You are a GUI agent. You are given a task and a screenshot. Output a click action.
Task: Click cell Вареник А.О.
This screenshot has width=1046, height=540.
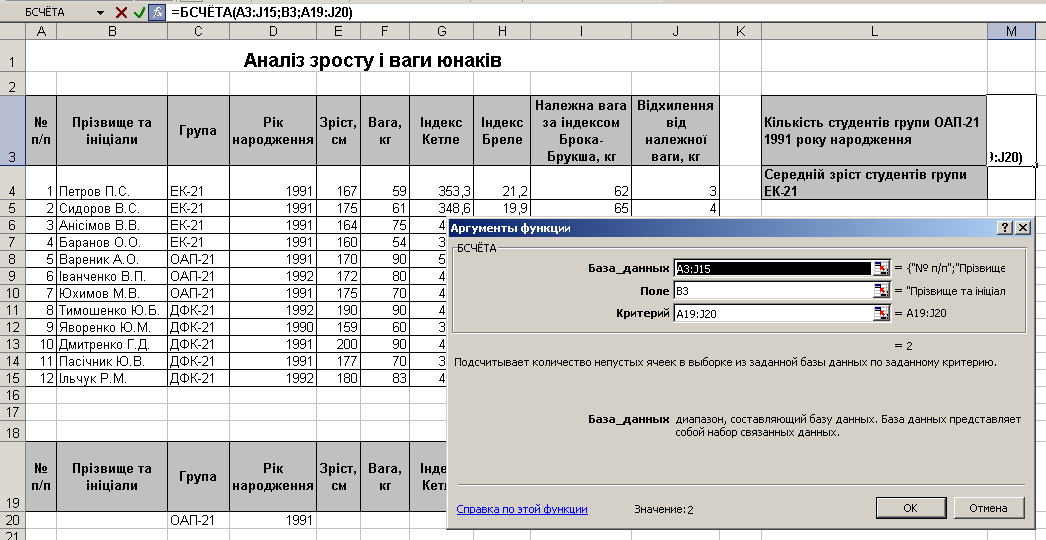coord(112,259)
